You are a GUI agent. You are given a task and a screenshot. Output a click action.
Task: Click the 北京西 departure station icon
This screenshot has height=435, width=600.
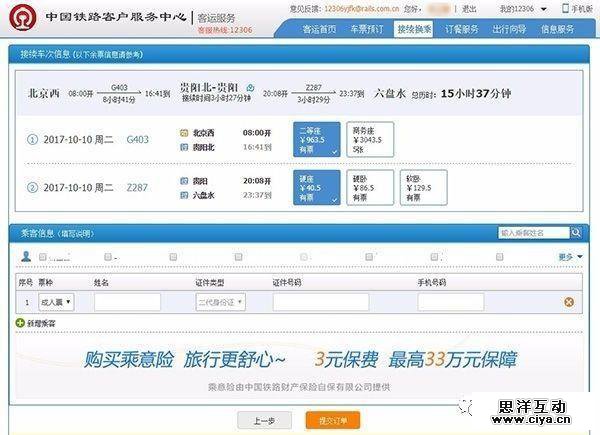pos(183,132)
